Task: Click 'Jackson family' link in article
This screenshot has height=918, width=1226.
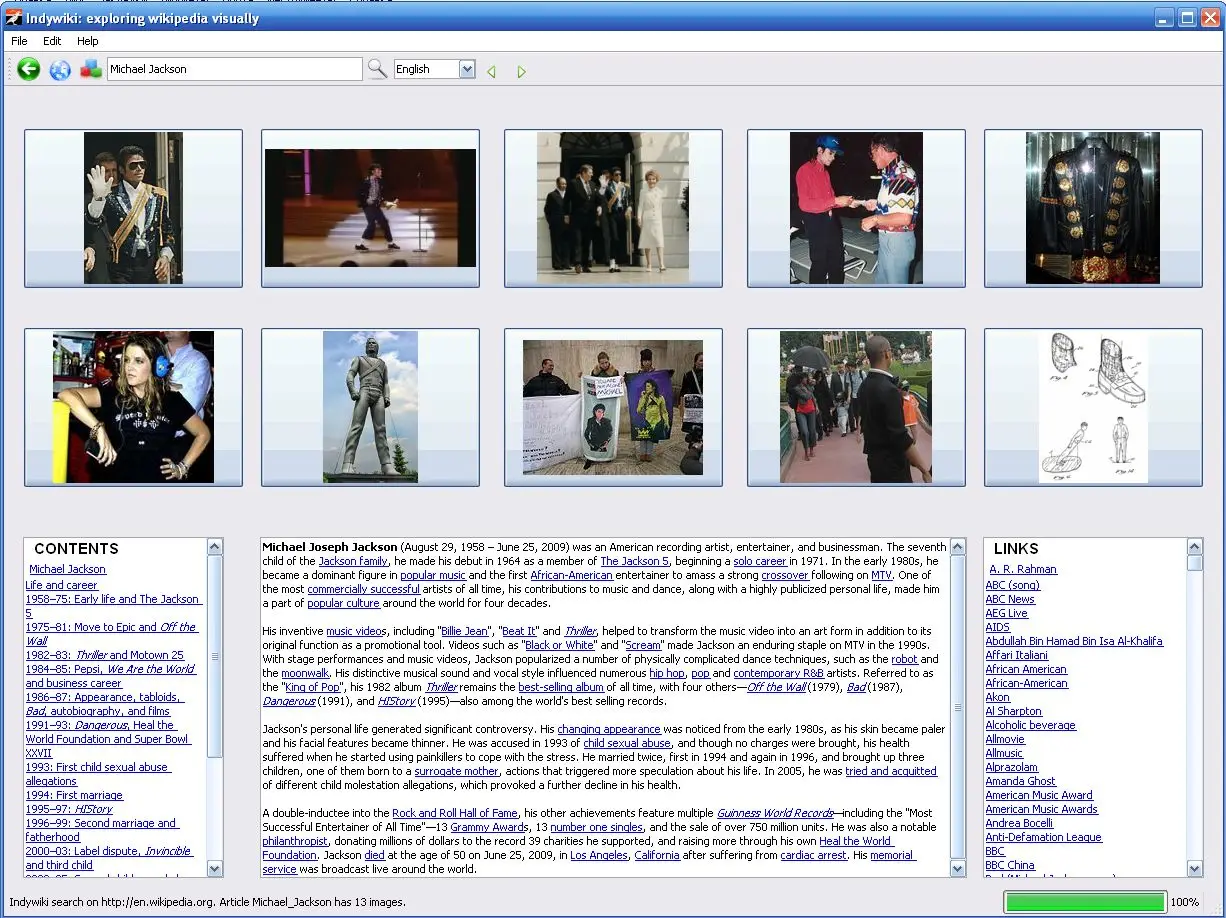Action: pos(353,561)
